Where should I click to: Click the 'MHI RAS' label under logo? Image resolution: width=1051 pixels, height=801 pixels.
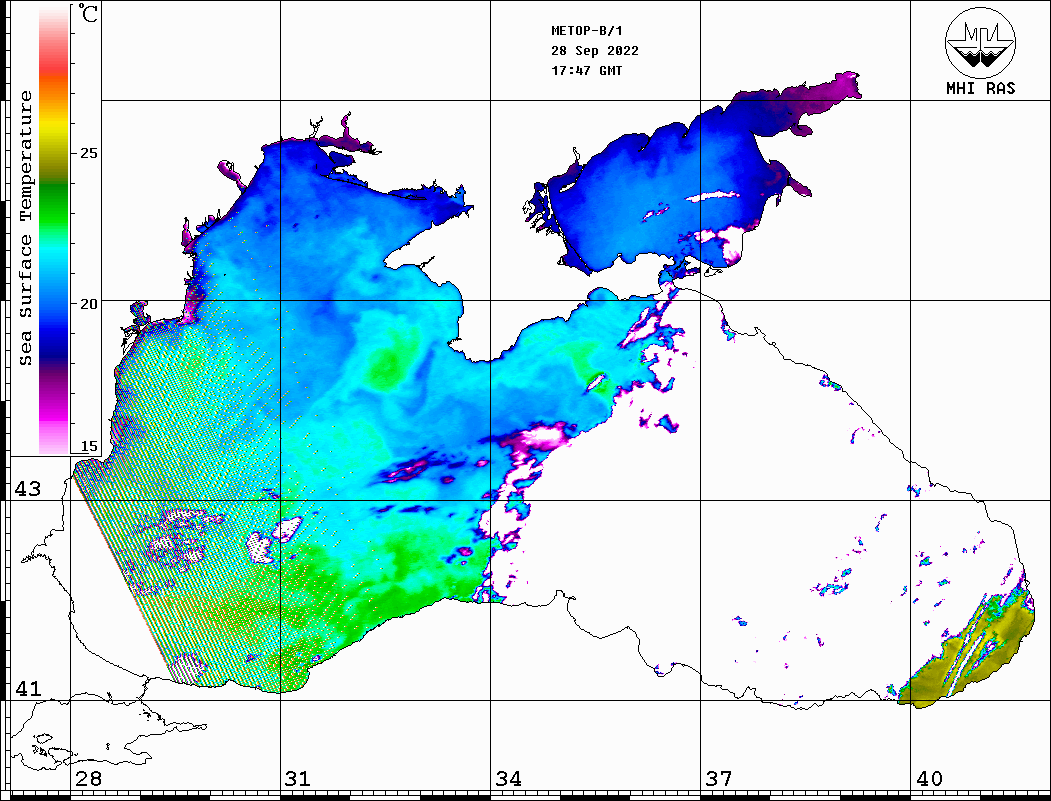point(980,88)
